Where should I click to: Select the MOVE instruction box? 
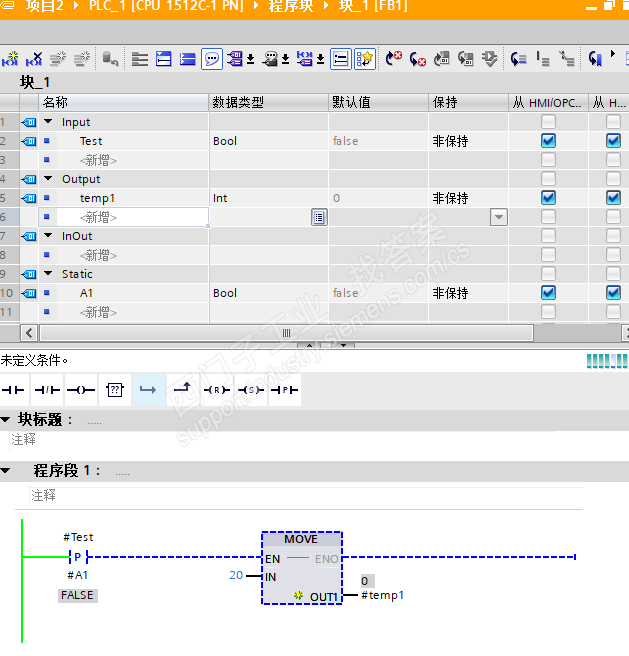coord(302,568)
